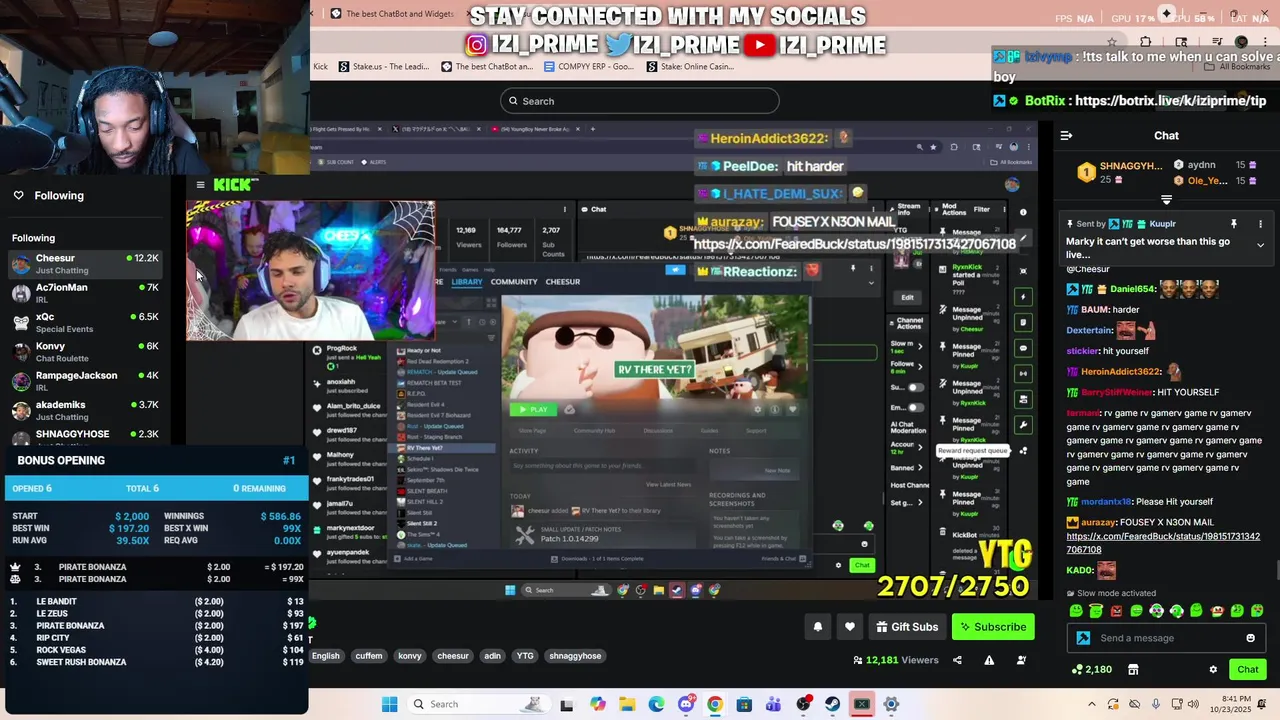Click the Kick hamburger menu inside stream

[x=200, y=185]
